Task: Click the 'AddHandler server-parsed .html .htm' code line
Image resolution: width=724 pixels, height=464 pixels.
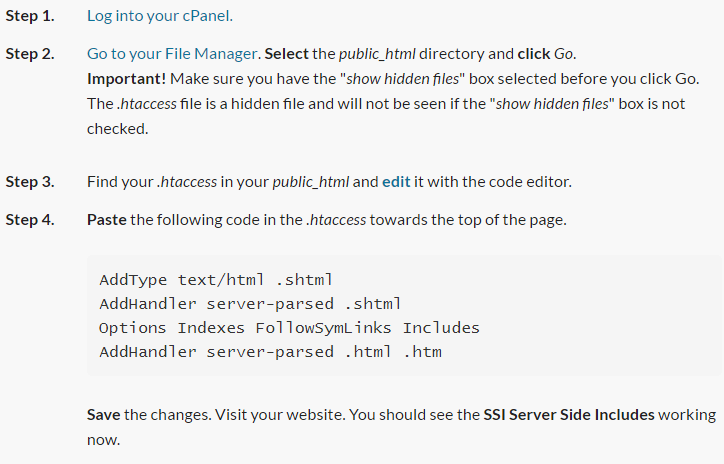Action: (x=270, y=352)
